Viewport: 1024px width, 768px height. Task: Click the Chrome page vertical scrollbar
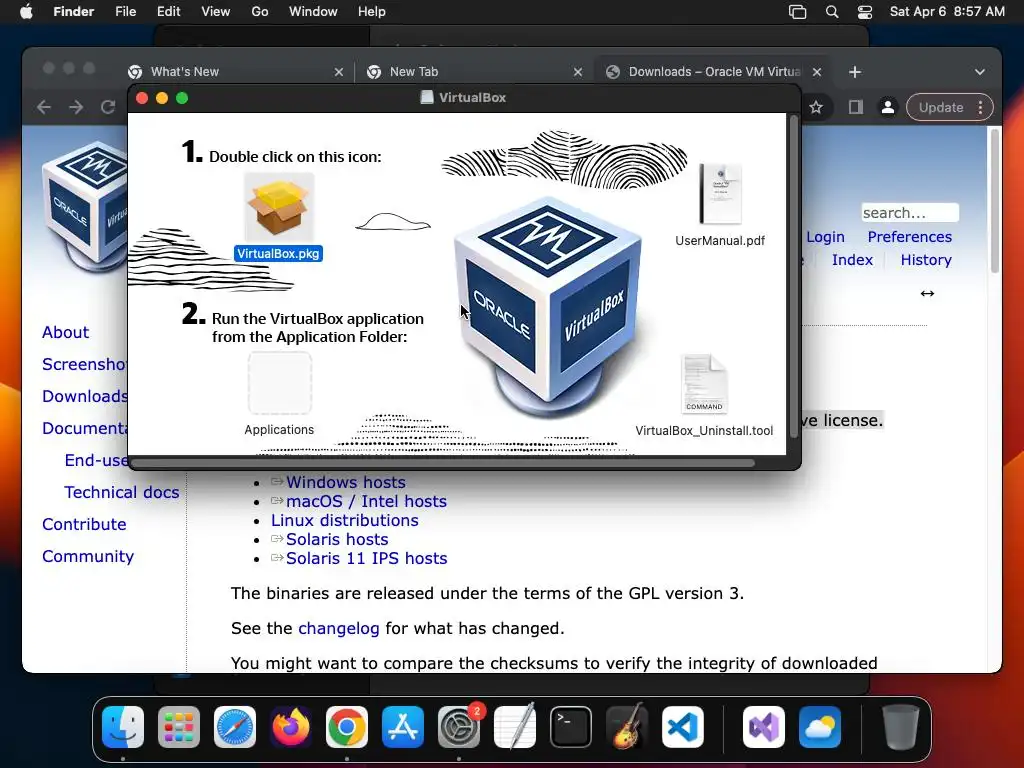[x=995, y=201]
